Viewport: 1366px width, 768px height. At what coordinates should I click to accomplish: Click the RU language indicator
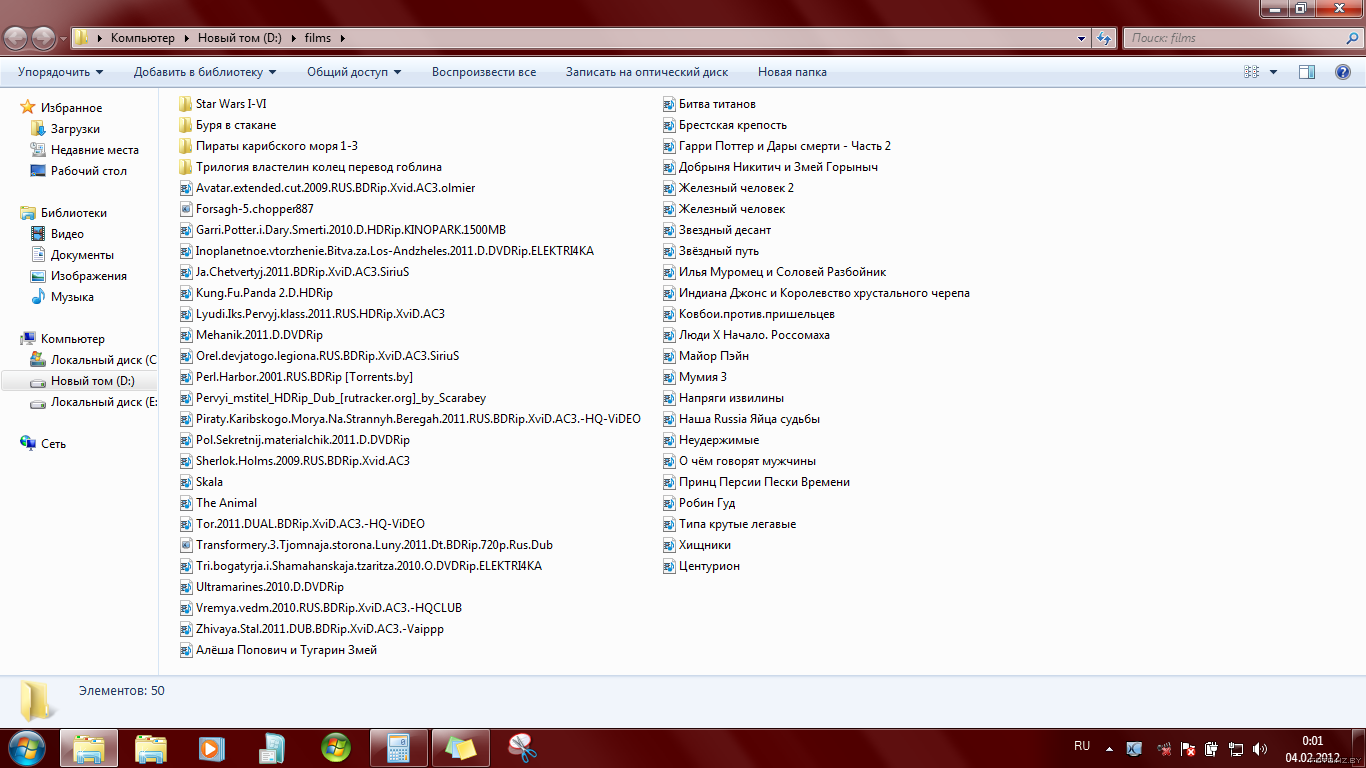(x=1082, y=746)
